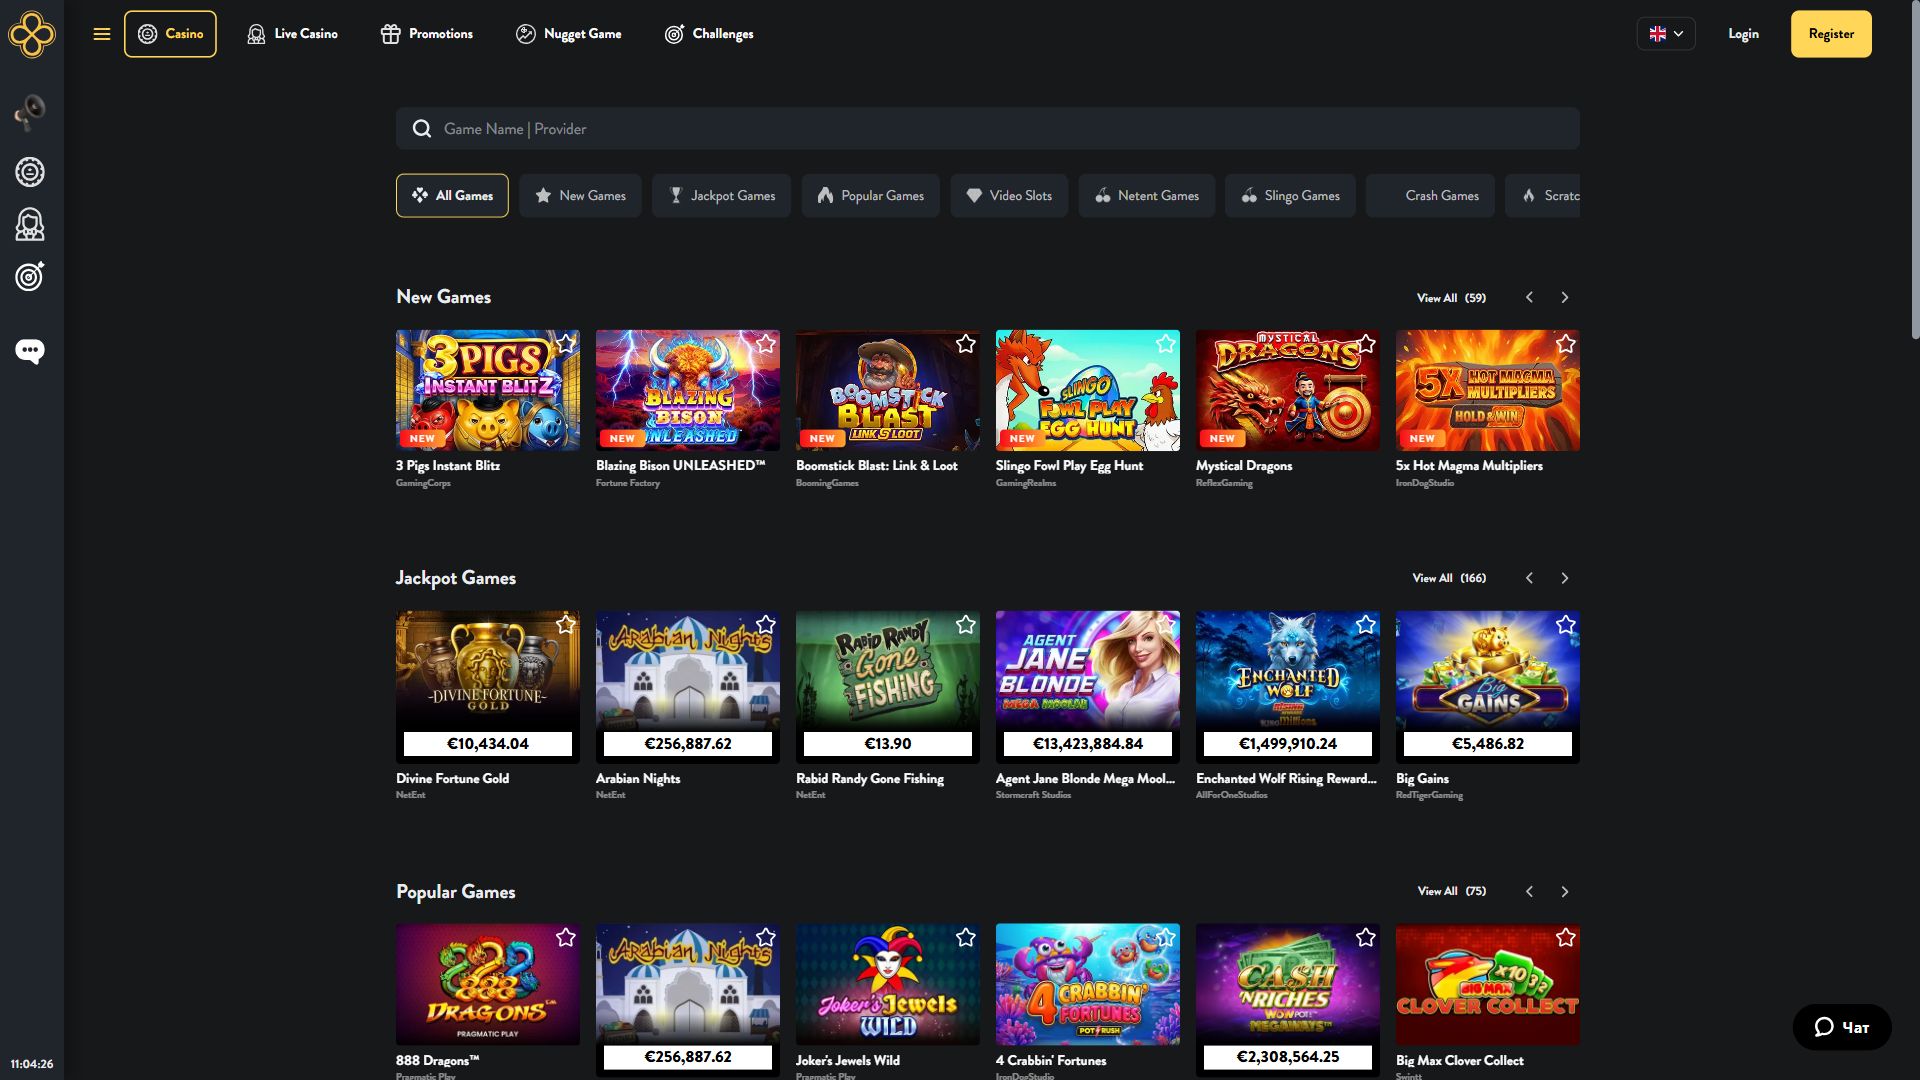1920x1080 pixels.
Task: View All 59 New Games
Action: 1451,298
